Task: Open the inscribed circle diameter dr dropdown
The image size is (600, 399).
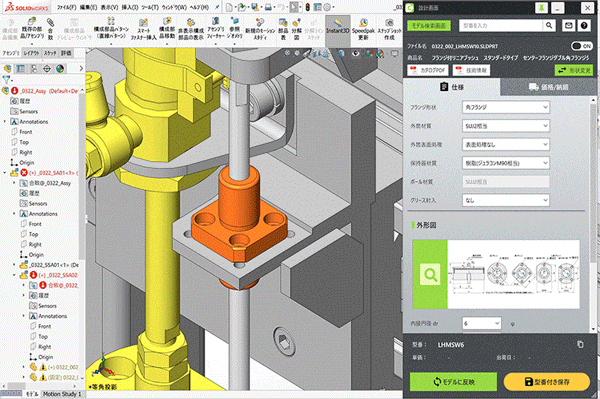Action: click(481, 323)
